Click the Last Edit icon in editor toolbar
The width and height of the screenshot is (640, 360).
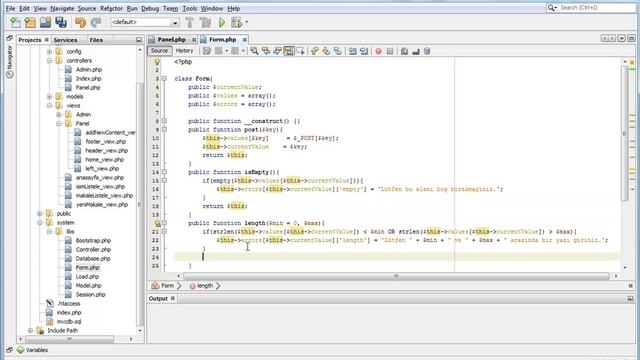207,51
